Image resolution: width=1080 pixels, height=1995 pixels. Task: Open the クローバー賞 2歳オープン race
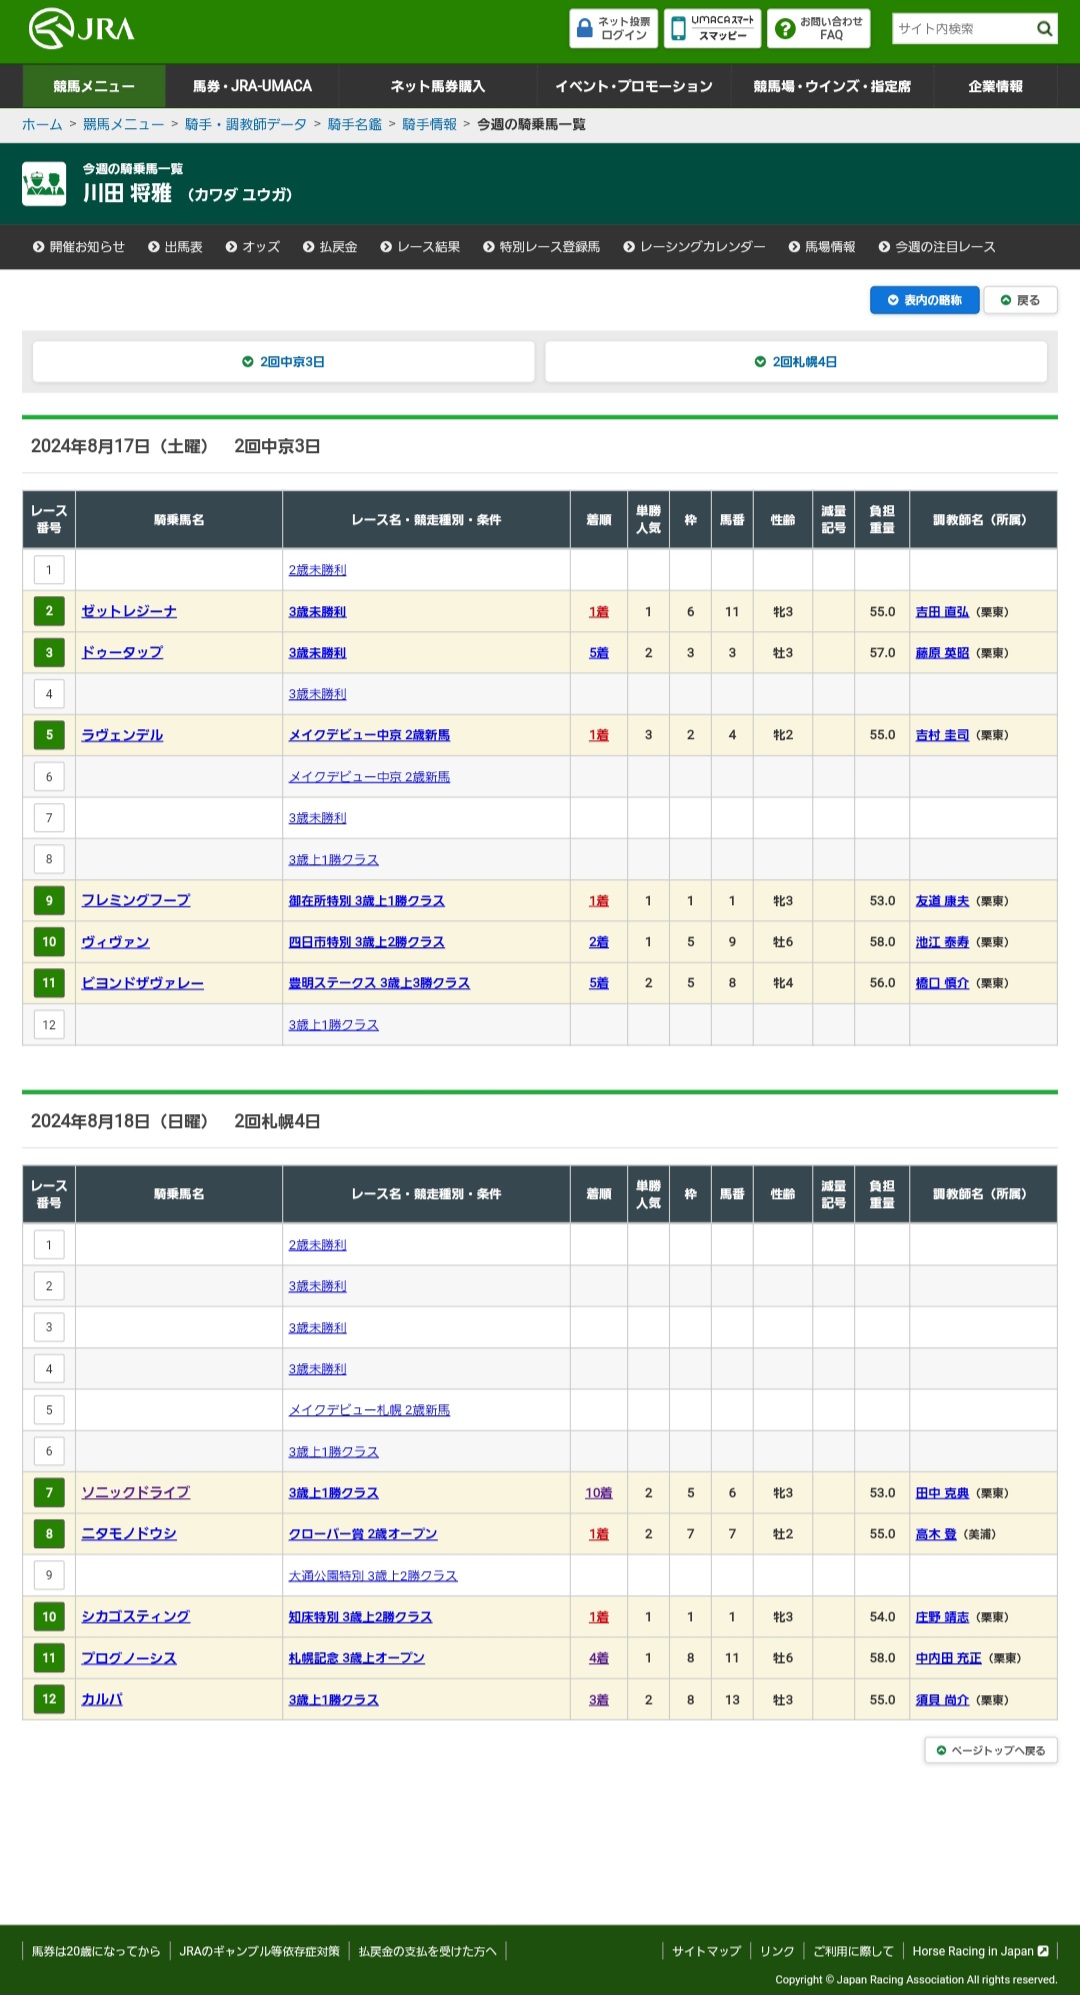pos(363,1534)
